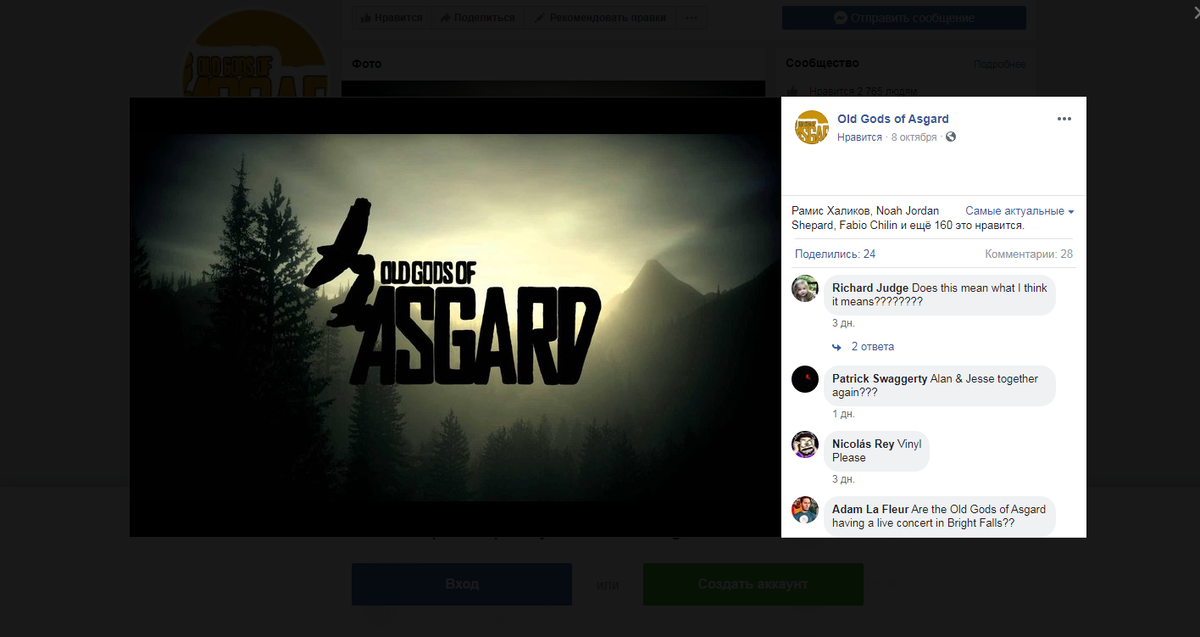The height and width of the screenshot is (637, 1200).
Task: Open Рамис Халиков in the likes list
Action: tap(830, 211)
